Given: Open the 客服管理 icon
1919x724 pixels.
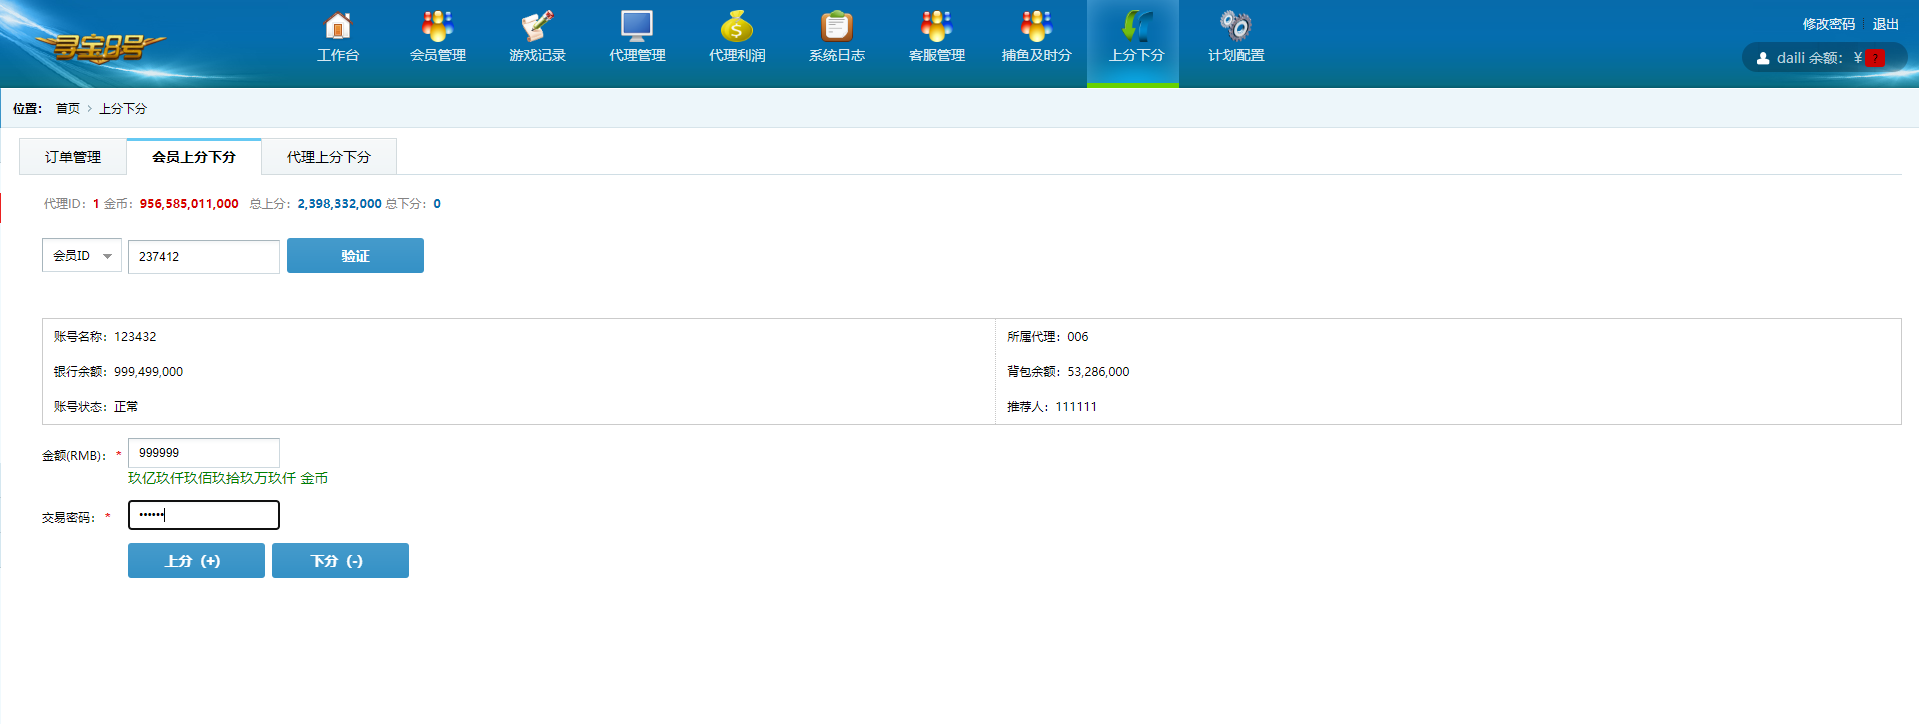Looking at the screenshot, I should pos(937,27).
